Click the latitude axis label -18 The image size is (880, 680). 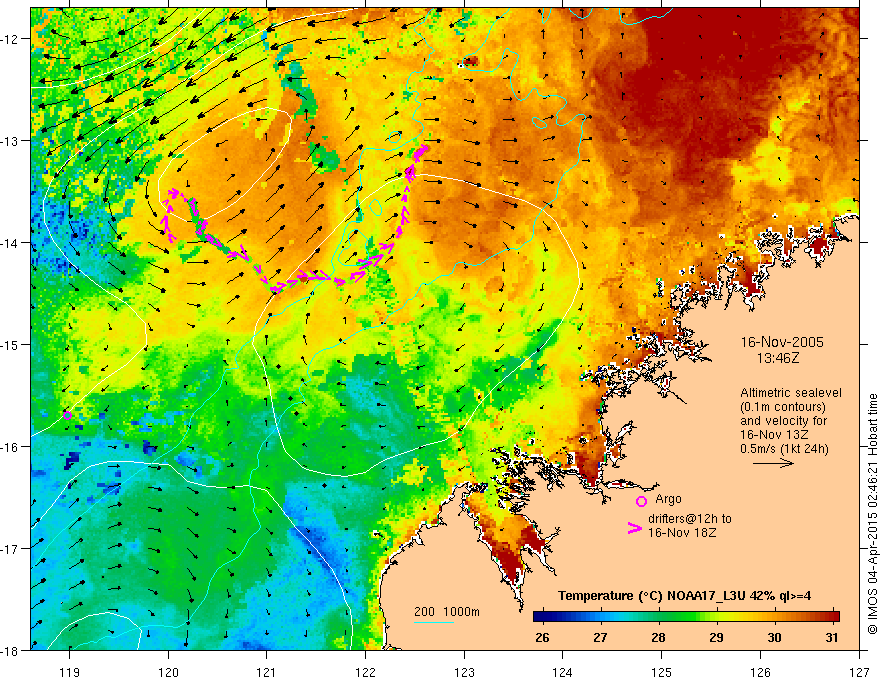[10, 651]
